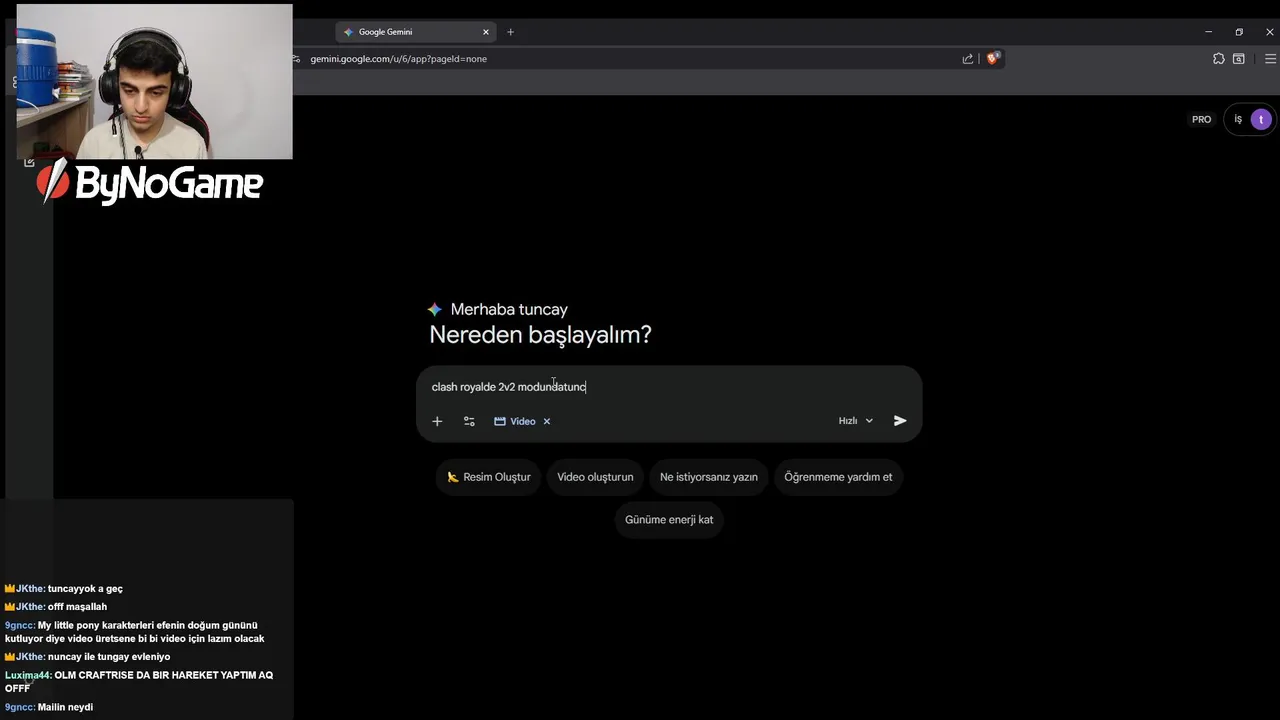Click chat message 'tuncayyok a geç'
The height and width of the screenshot is (720, 1280).
pyautogui.click(x=85, y=589)
